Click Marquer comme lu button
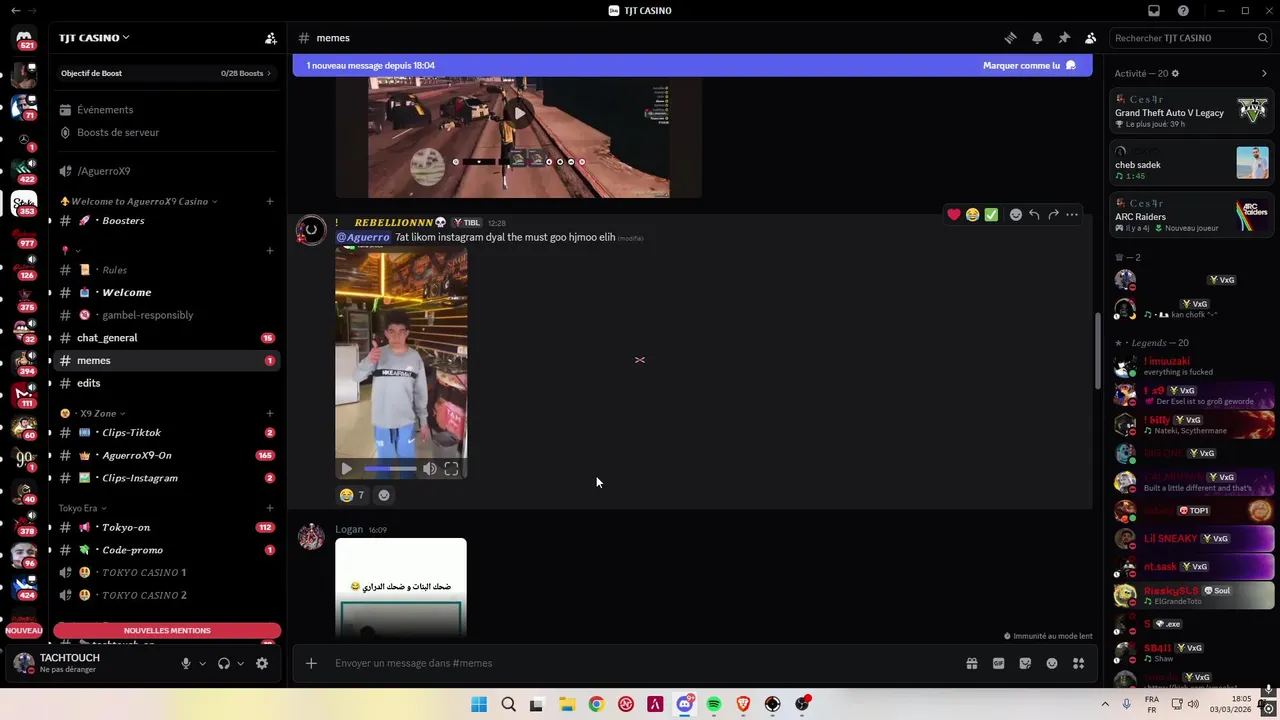This screenshot has height=720, width=1280. click(x=1029, y=65)
